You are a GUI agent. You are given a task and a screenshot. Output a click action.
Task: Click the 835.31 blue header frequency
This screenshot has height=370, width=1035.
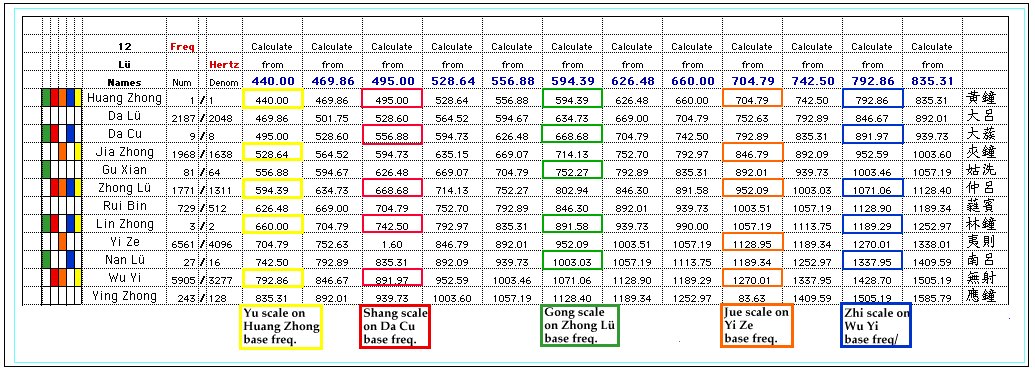[x=932, y=80]
